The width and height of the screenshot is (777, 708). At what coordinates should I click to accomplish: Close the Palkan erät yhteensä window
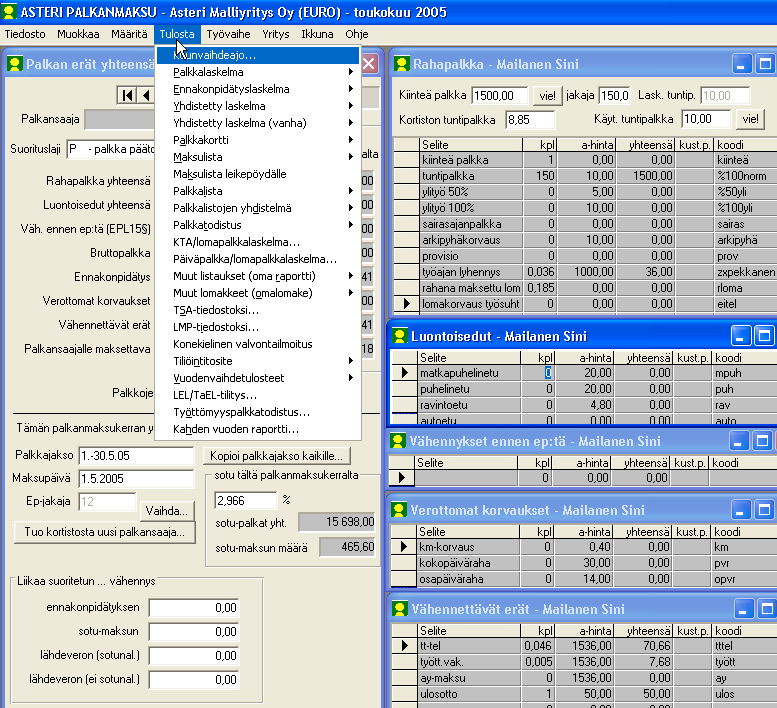369,64
